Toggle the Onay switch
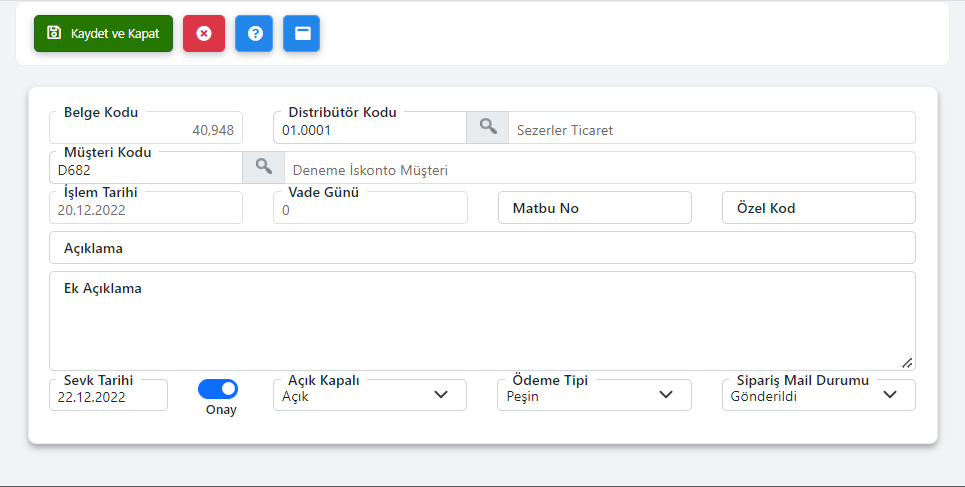Viewport: 965px width, 487px height. pos(218,389)
